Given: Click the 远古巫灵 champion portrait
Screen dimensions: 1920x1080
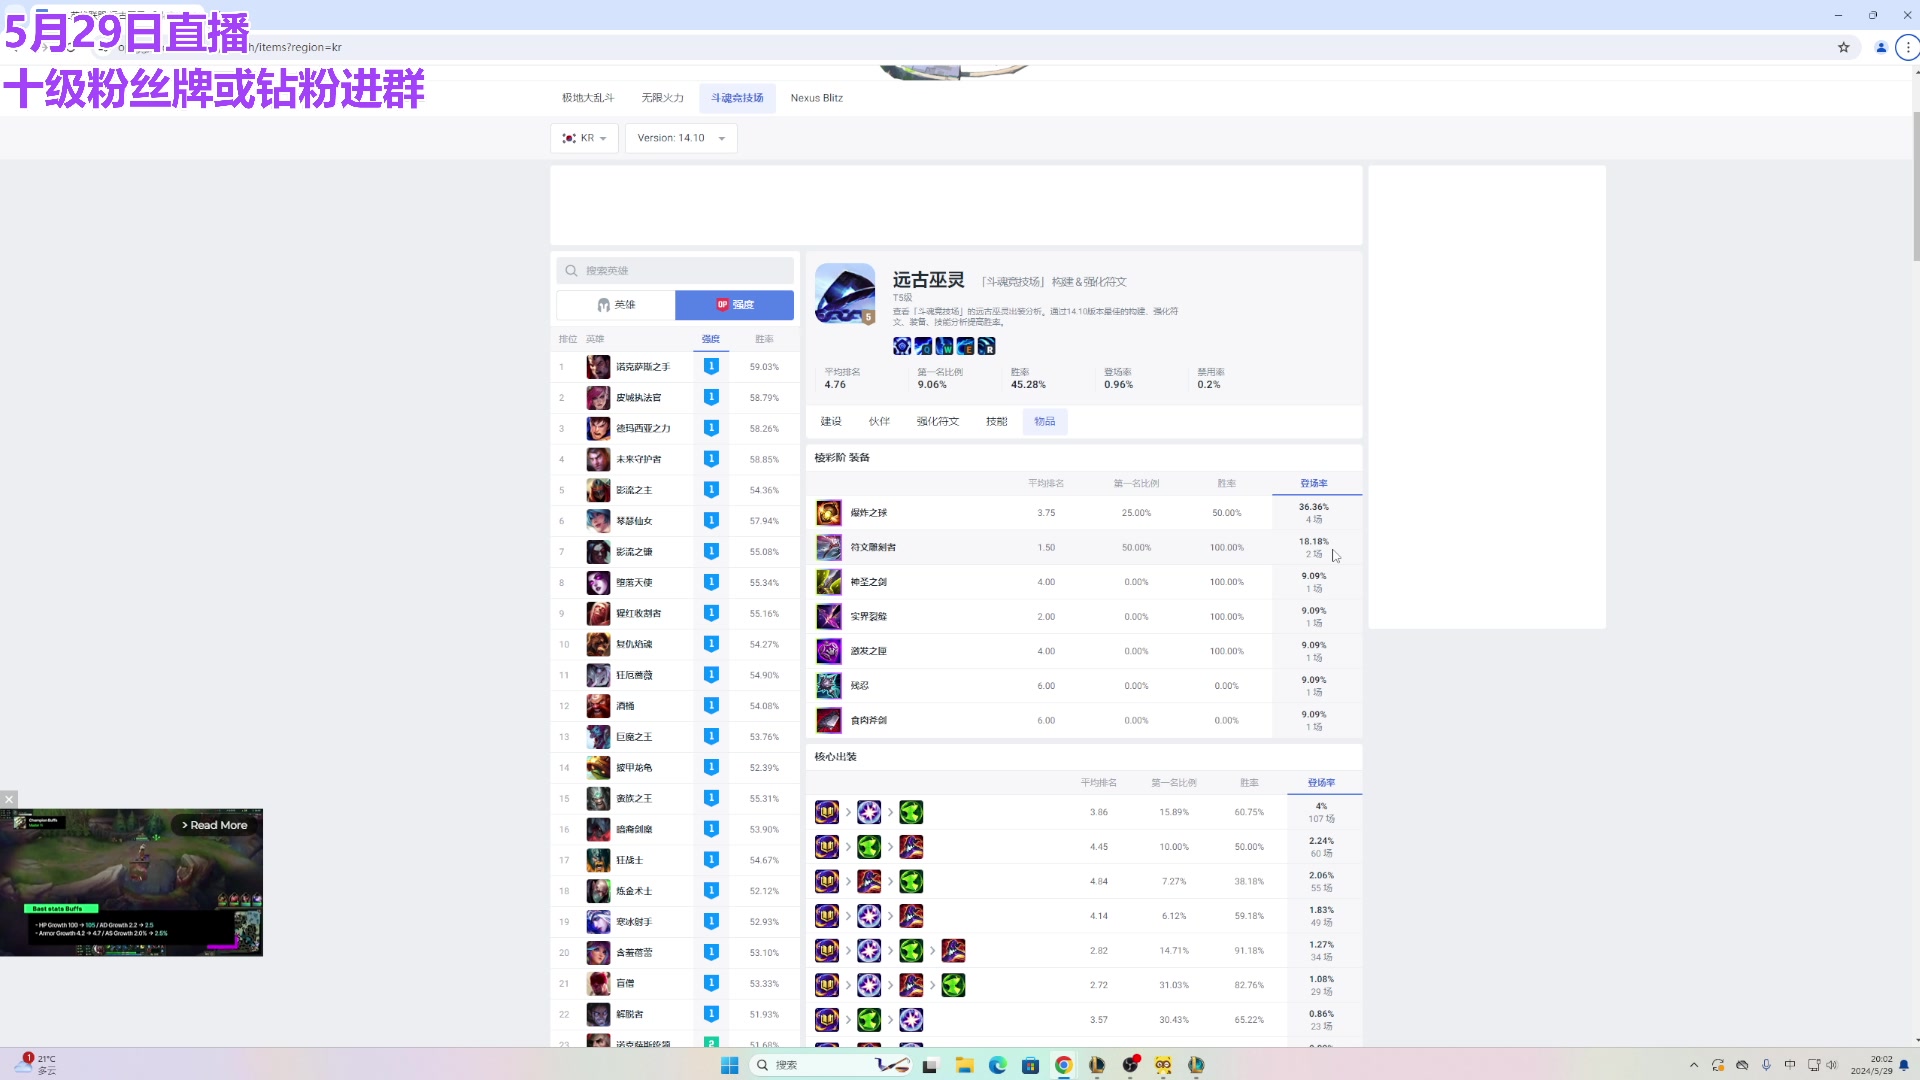Looking at the screenshot, I should [x=845, y=294].
